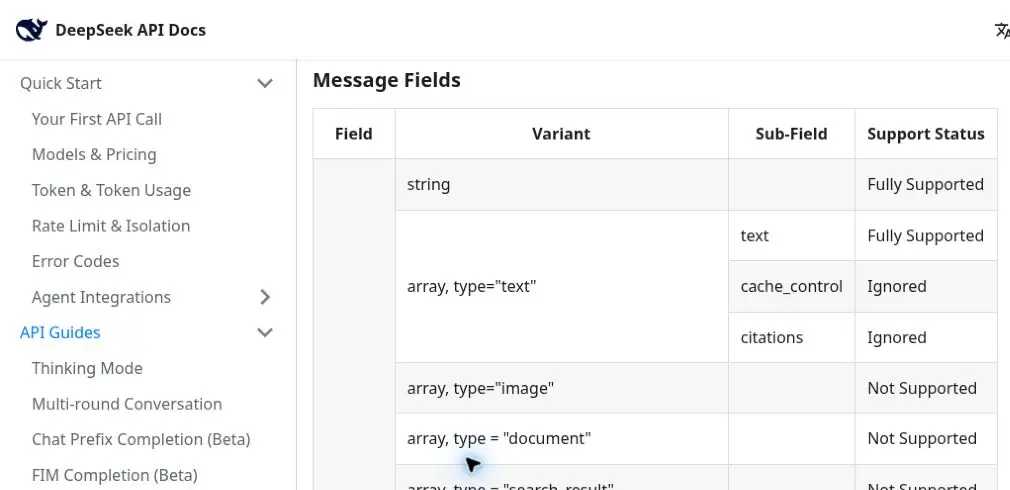1010x490 pixels.
Task: Click Ignored status for cache_control
Action: pos(926,287)
